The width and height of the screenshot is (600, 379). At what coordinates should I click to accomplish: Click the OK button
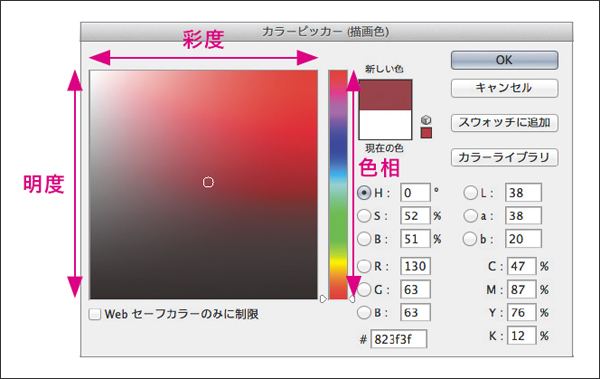tap(504, 60)
